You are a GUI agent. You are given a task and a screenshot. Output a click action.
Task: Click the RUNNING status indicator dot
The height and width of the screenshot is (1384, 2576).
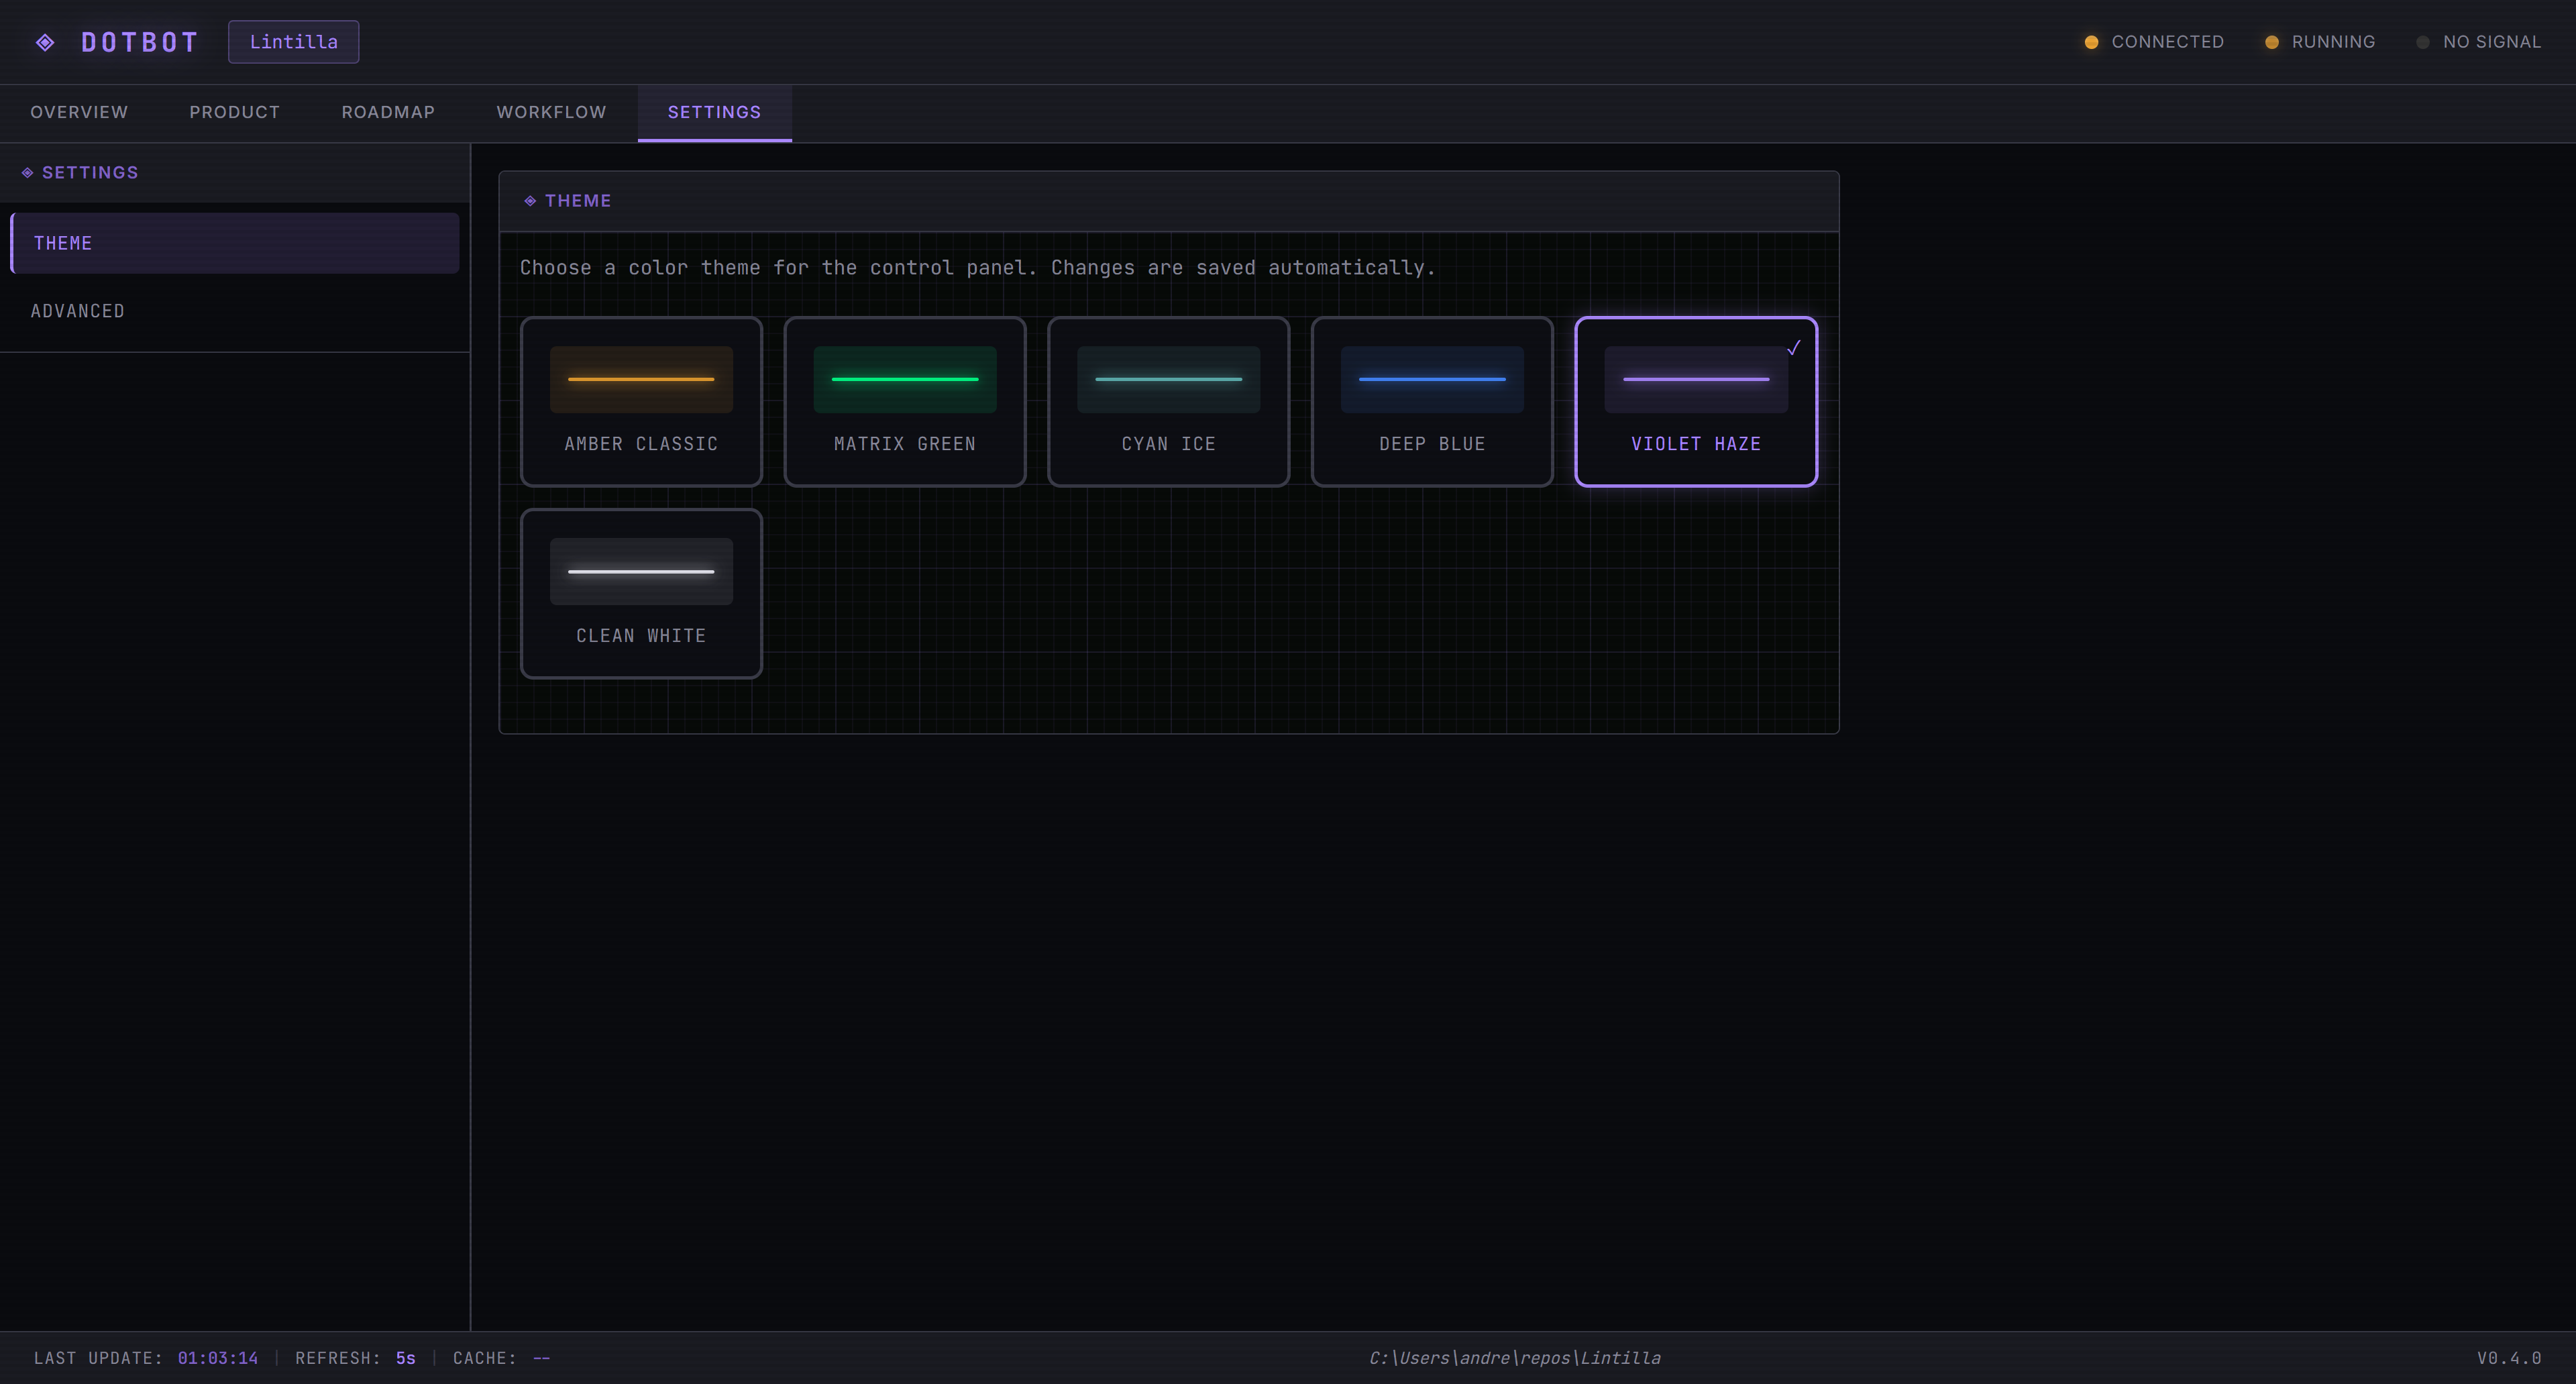pyautogui.click(x=2272, y=42)
